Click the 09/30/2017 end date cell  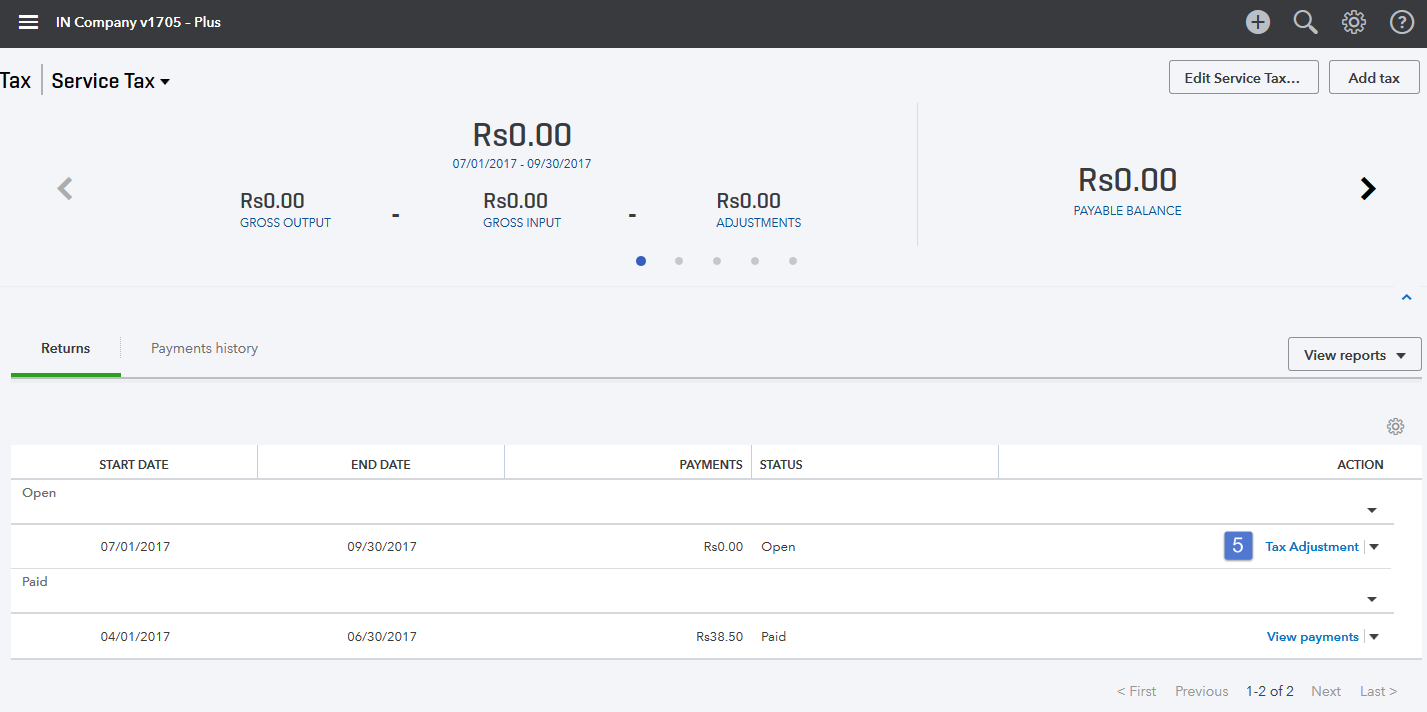[x=382, y=547]
